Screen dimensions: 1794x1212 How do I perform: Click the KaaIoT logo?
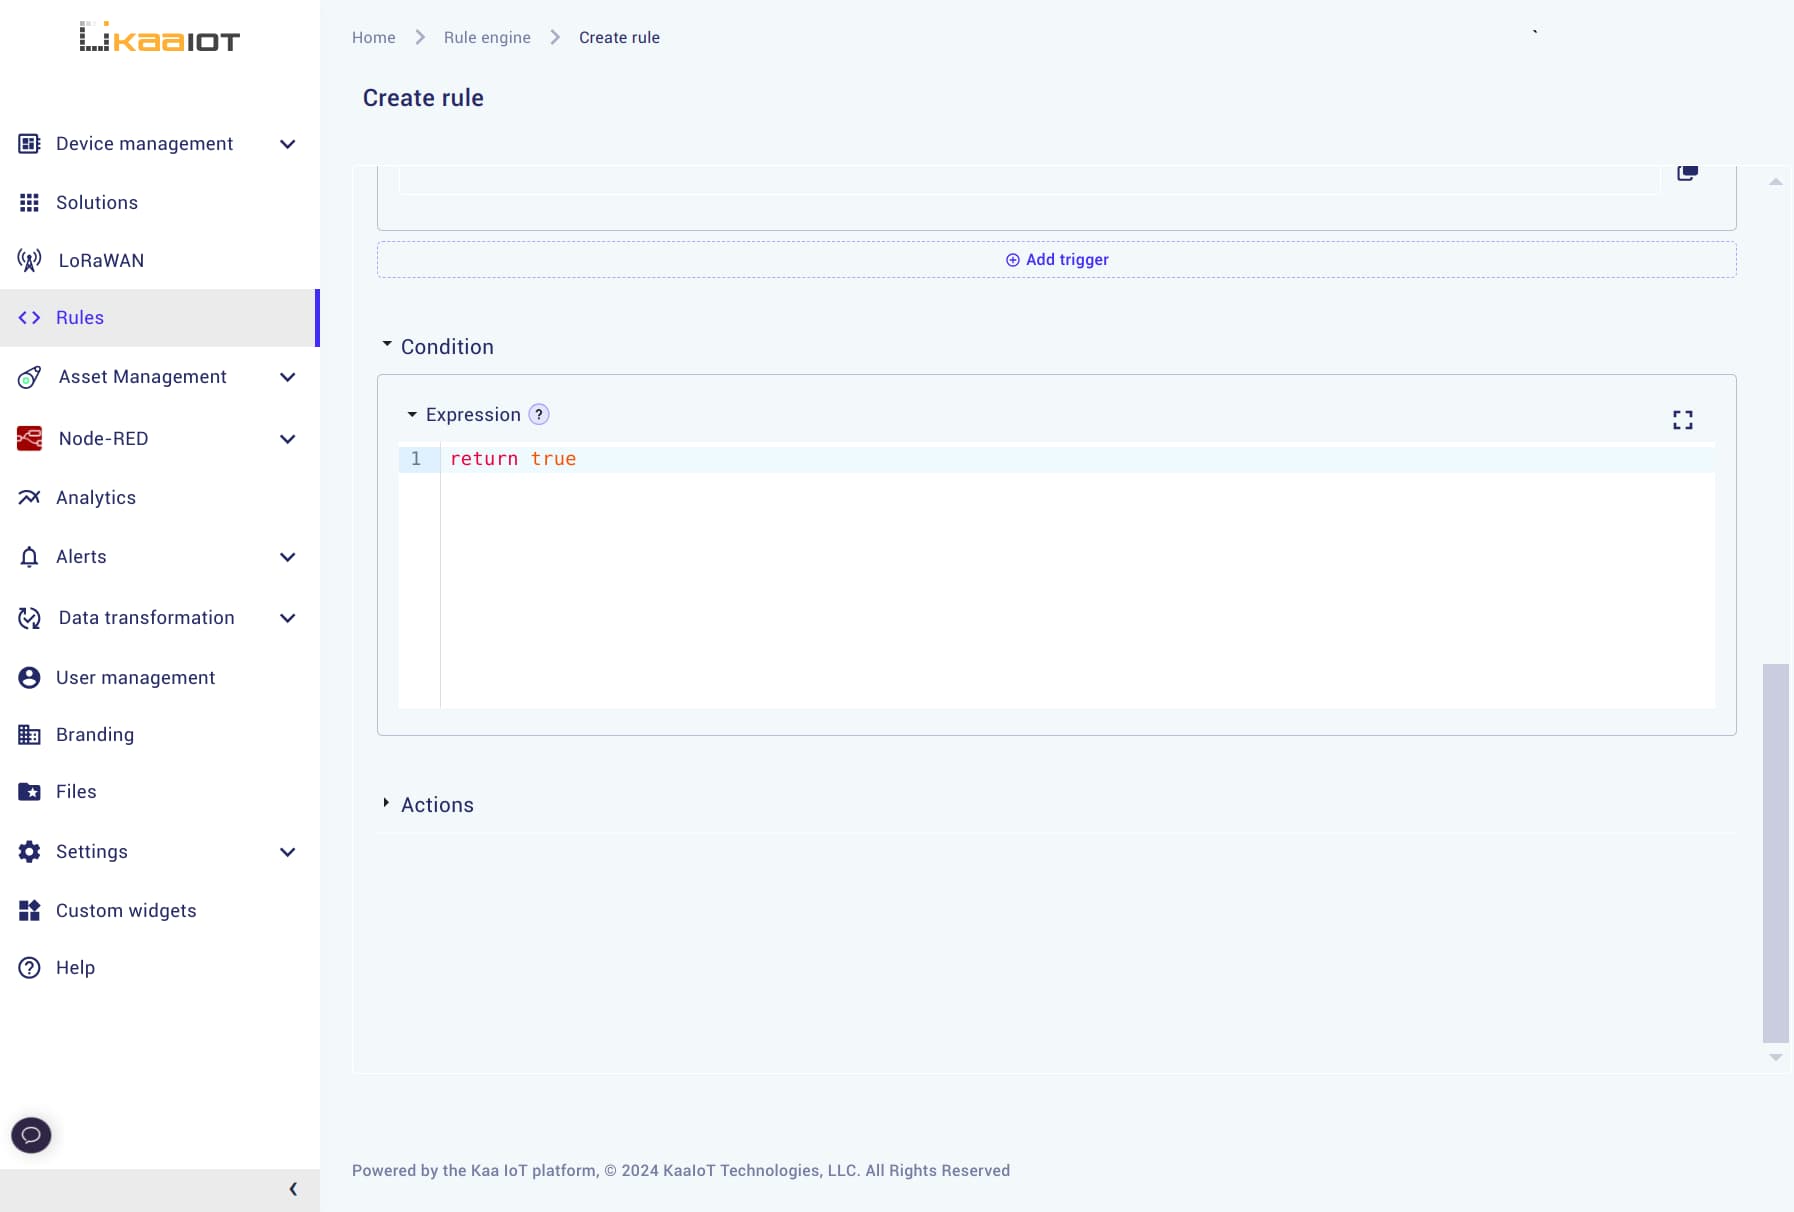pyautogui.click(x=160, y=38)
